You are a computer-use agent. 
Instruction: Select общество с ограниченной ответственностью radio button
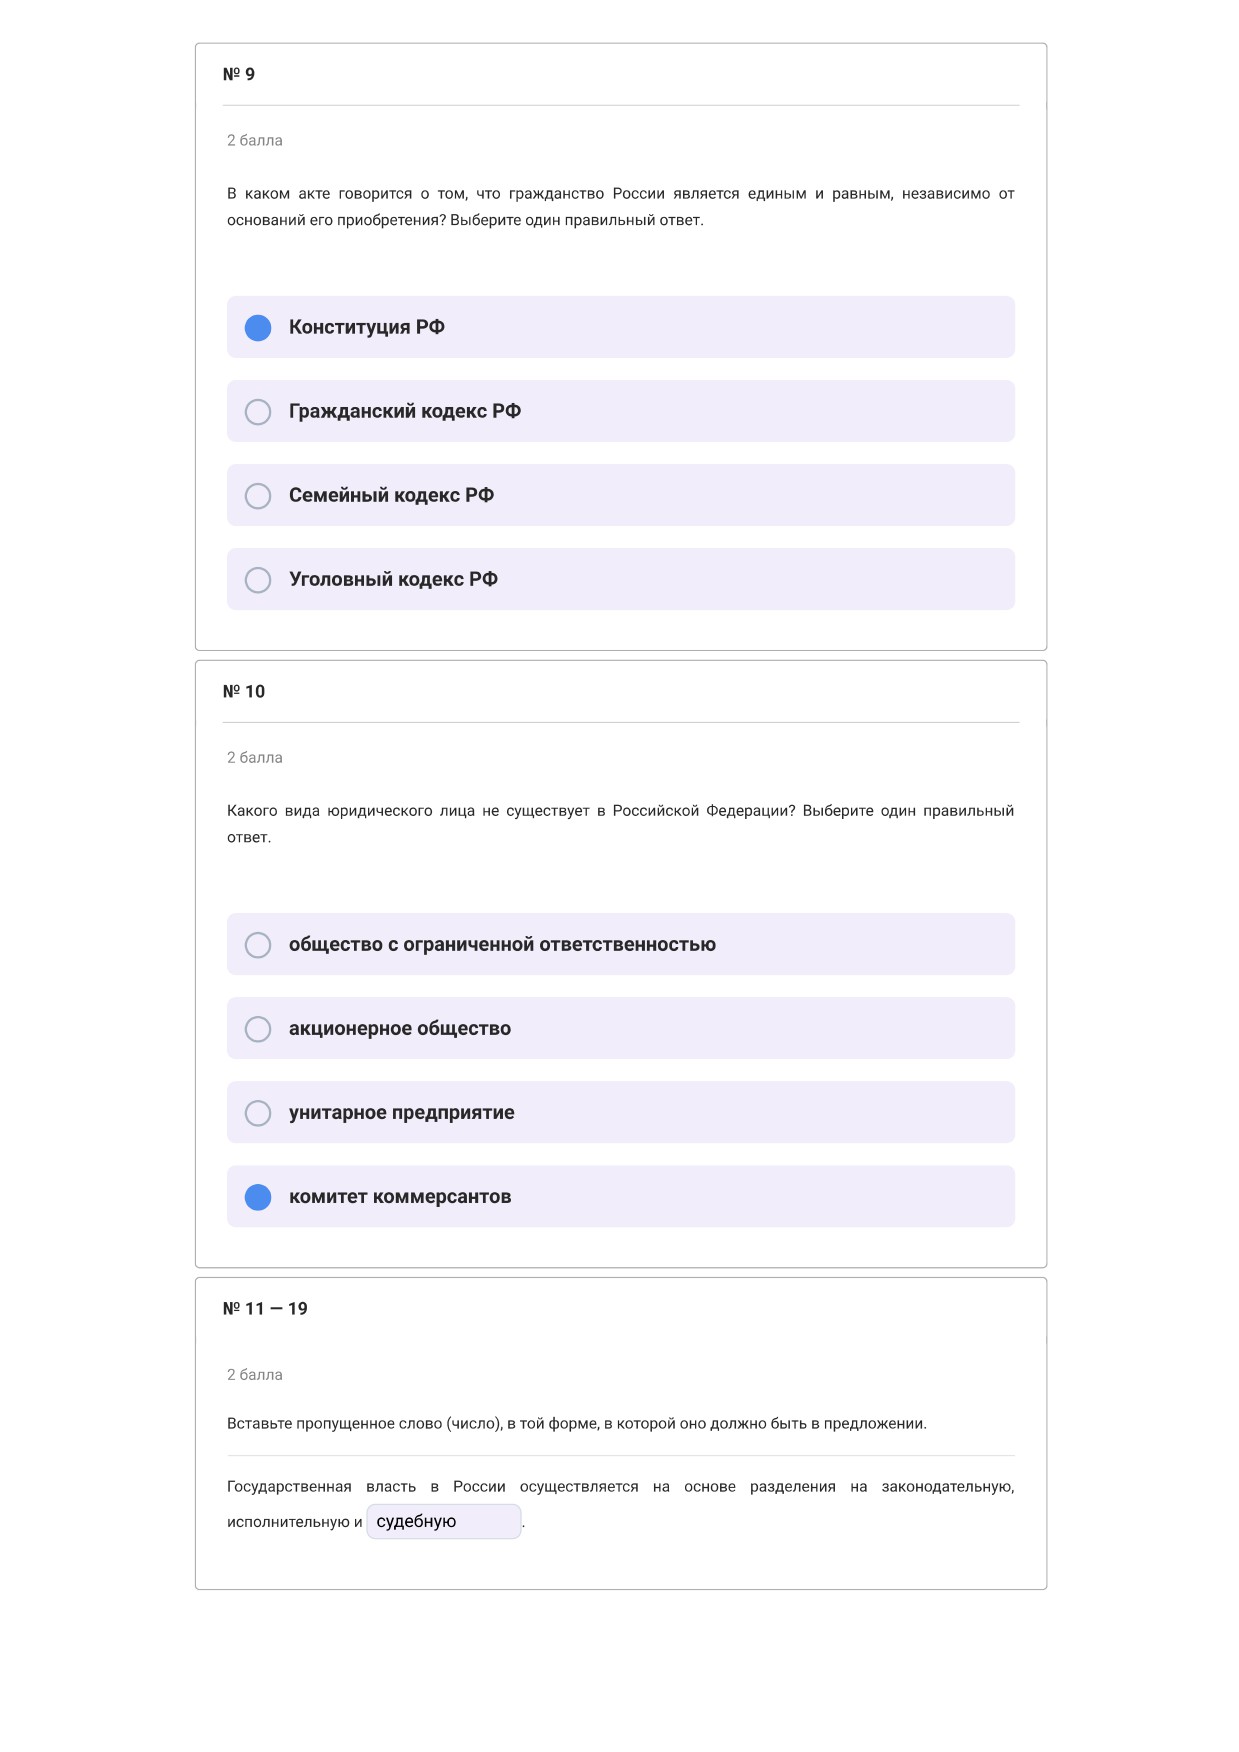[x=258, y=945]
